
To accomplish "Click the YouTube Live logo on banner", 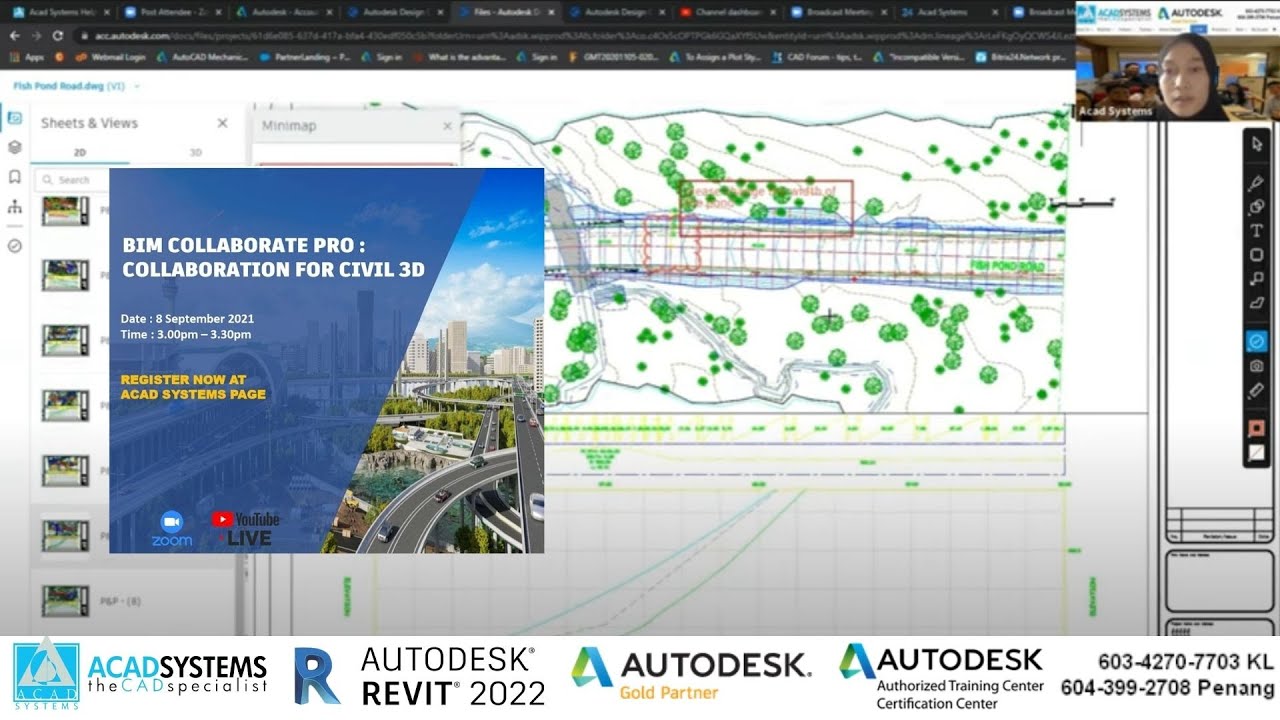I will pos(245,528).
